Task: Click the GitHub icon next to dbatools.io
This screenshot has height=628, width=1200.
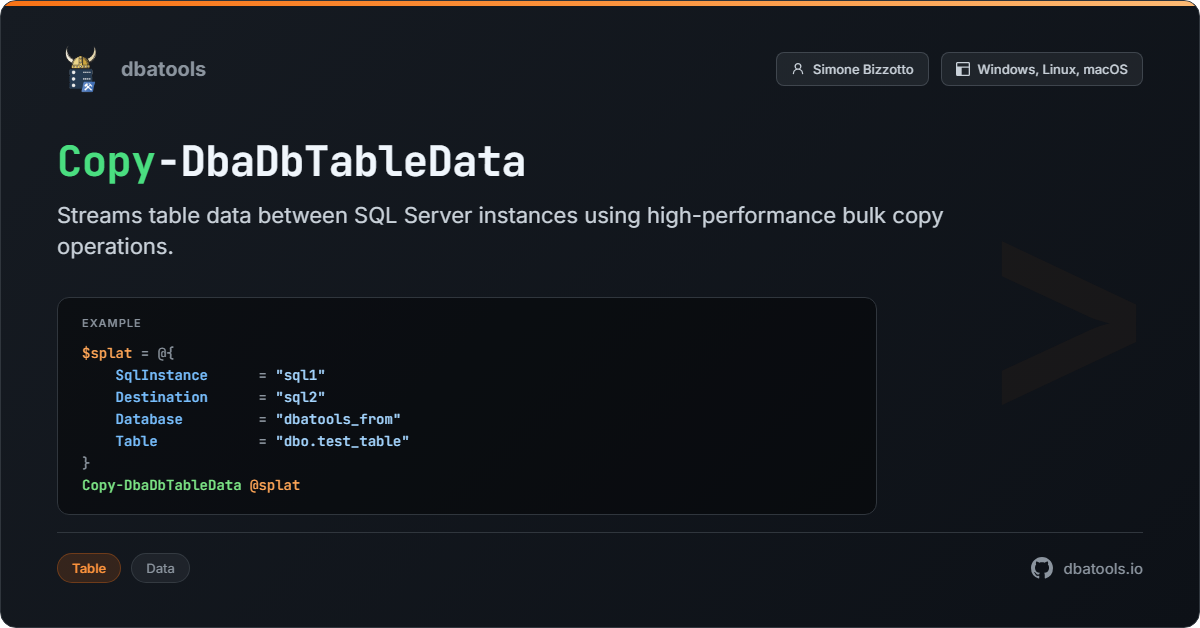Action: pyautogui.click(x=1042, y=568)
